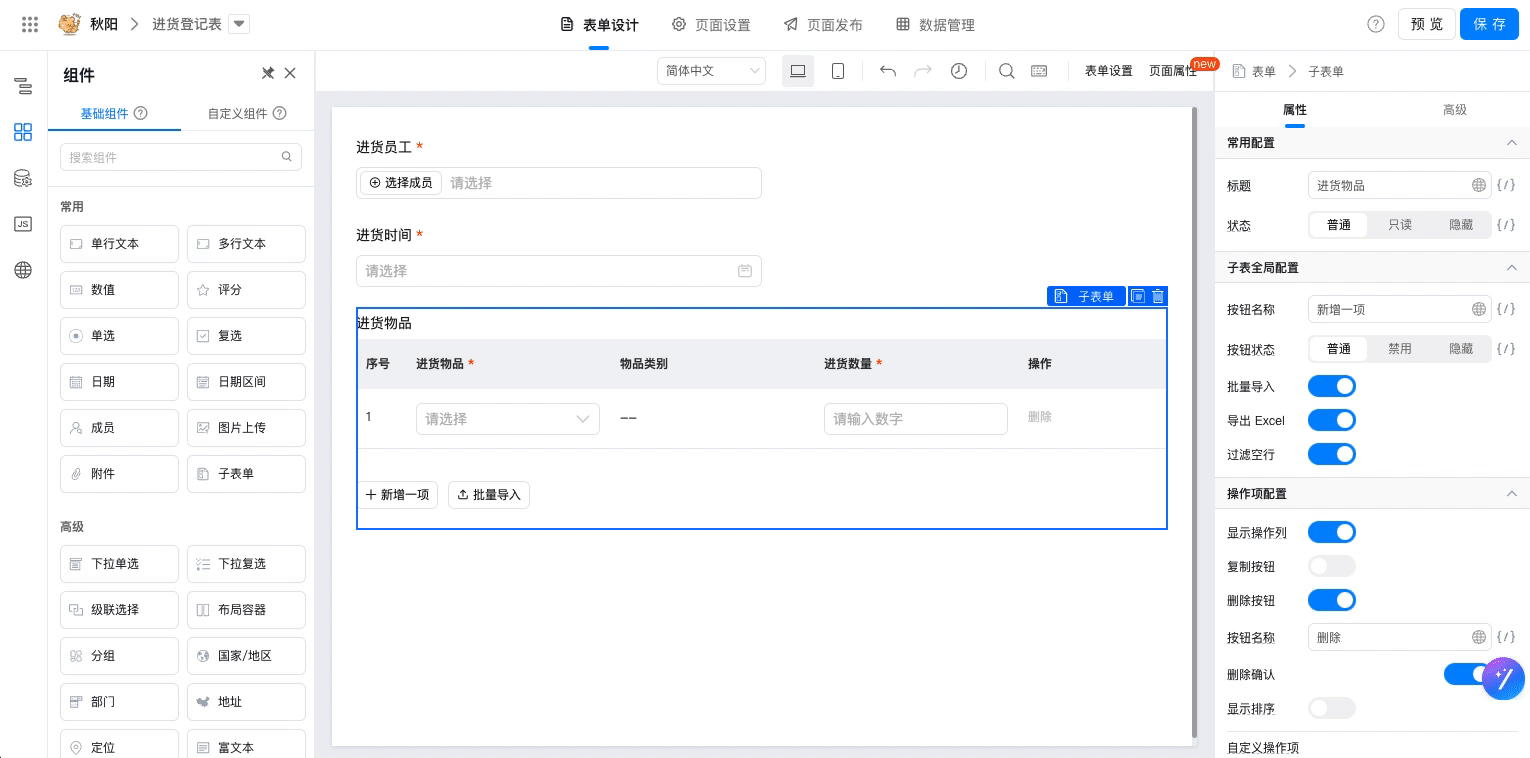Set 按钮状态 to 禁用
1530x758 pixels.
pyautogui.click(x=1400, y=349)
